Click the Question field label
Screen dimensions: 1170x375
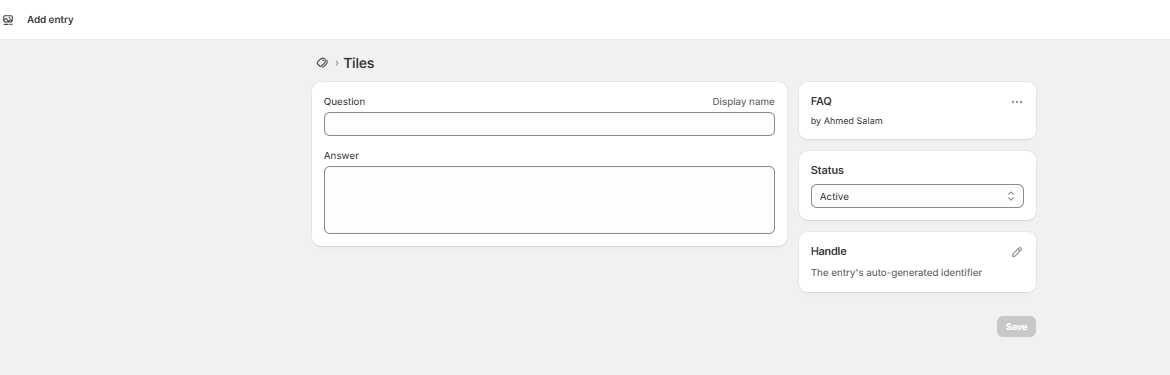point(345,102)
